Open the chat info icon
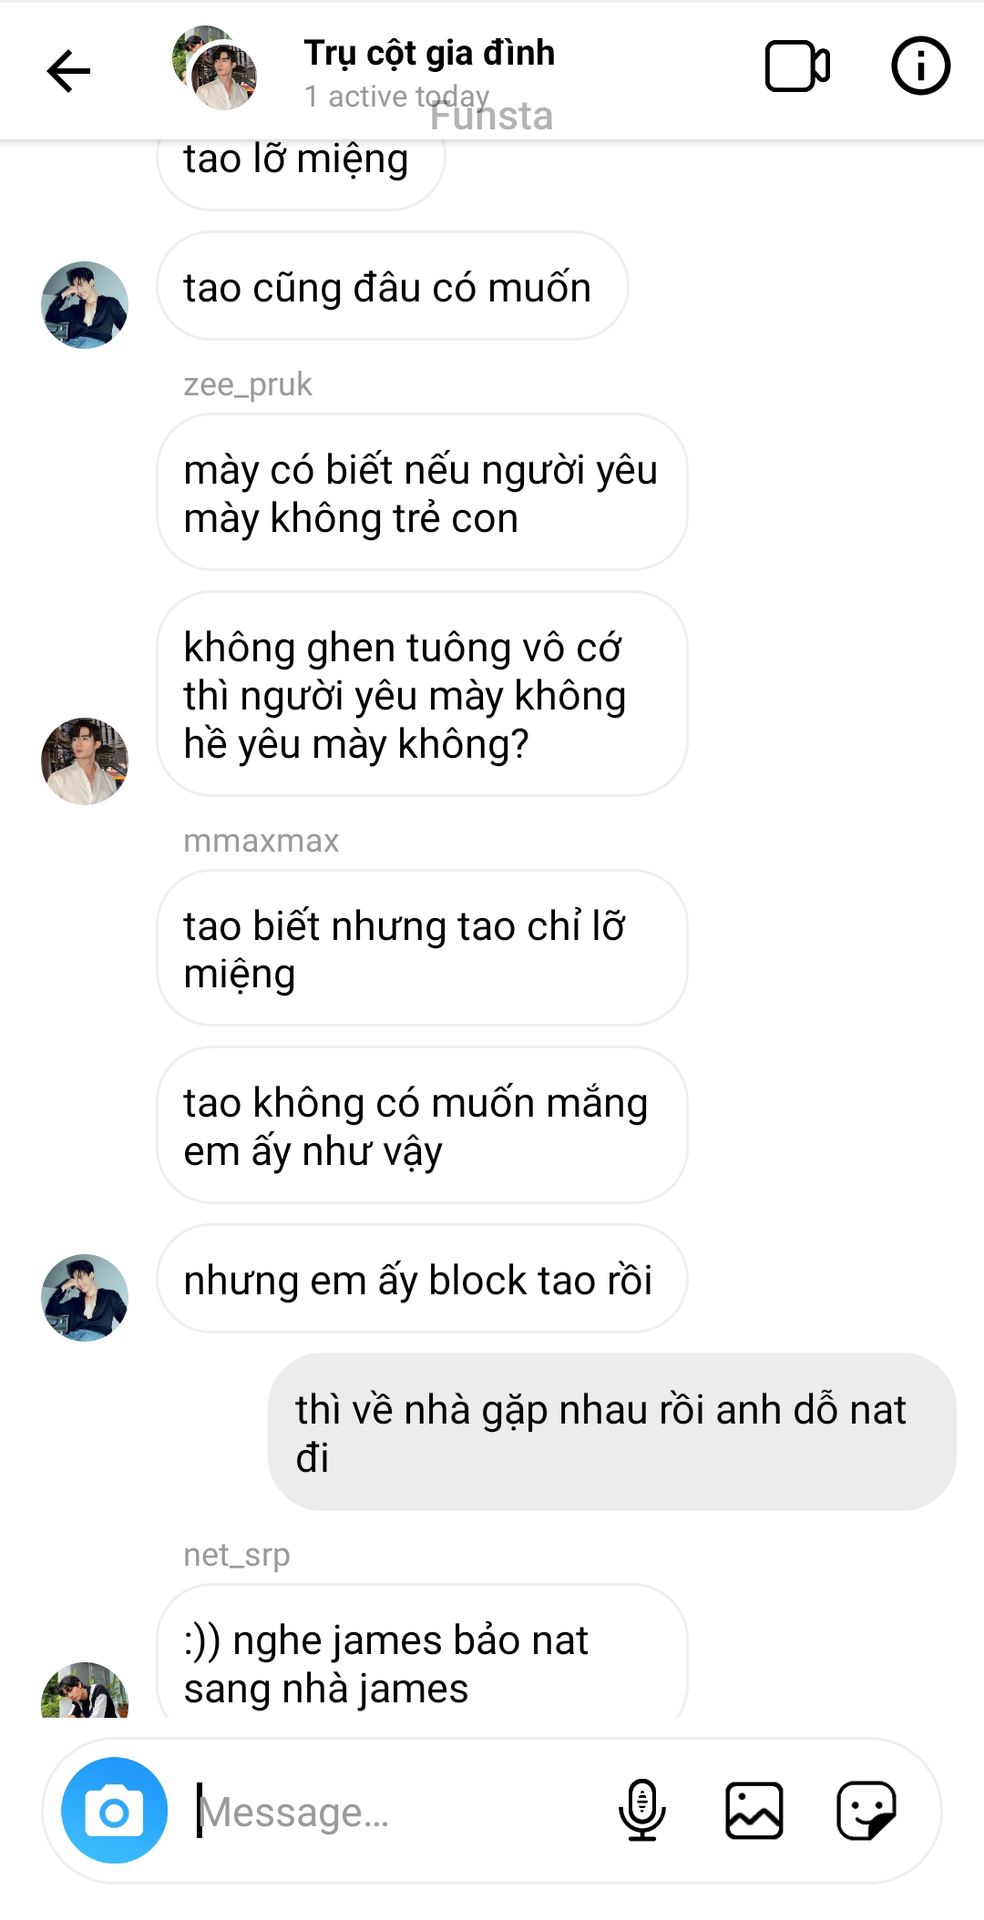The height and width of the screenshot is (1920, 984). click(x=920, y=66)
